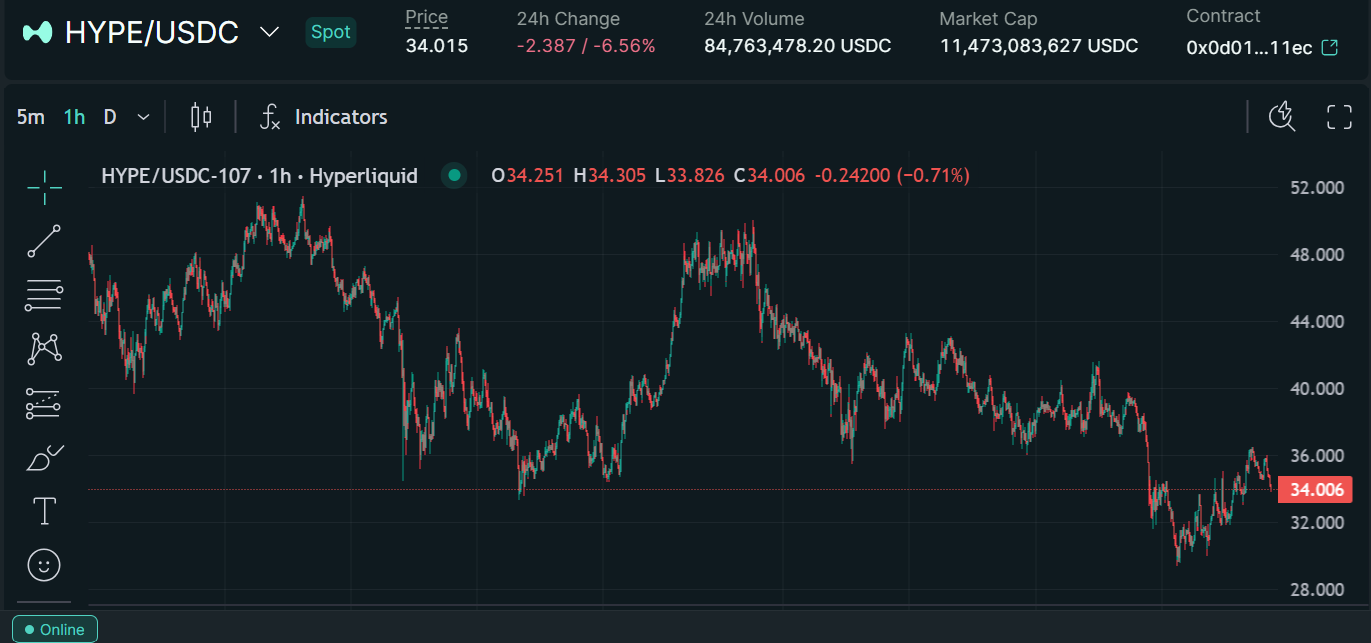This screenshot has width=1371, height=643.
Task: Select the brush drawing tool
Action: (44, 458)
